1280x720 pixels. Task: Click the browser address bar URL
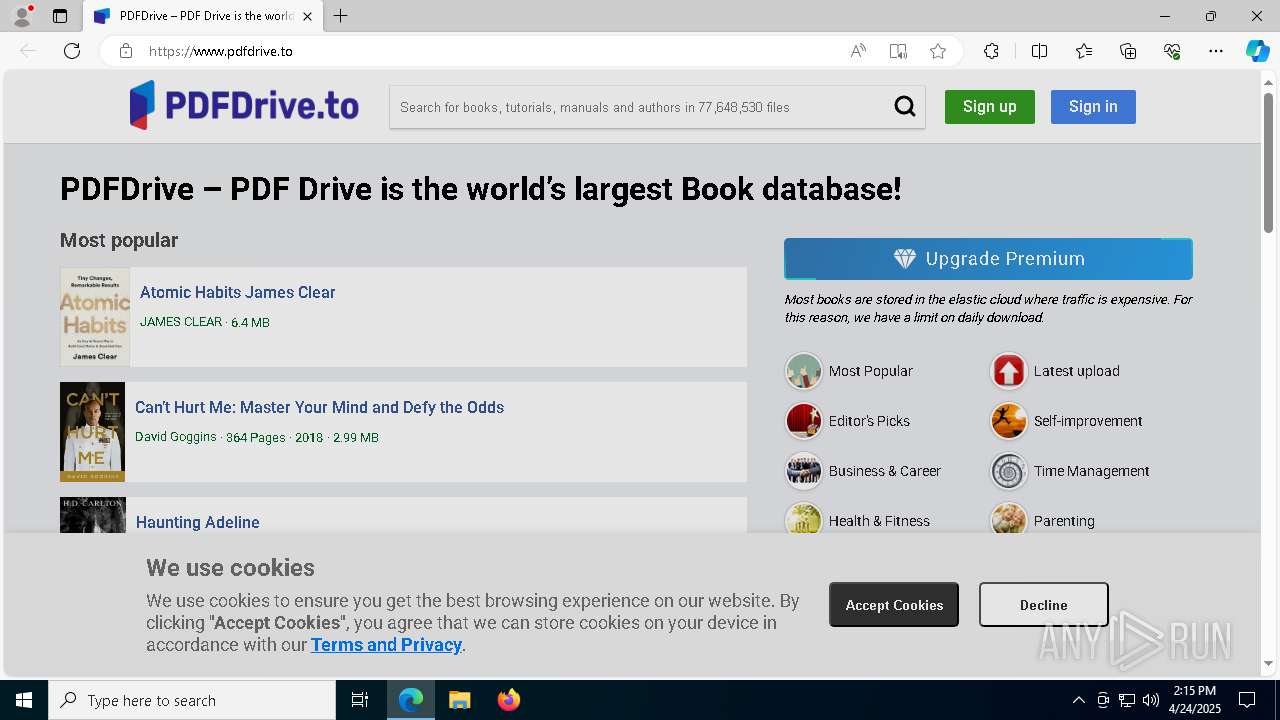221,51
